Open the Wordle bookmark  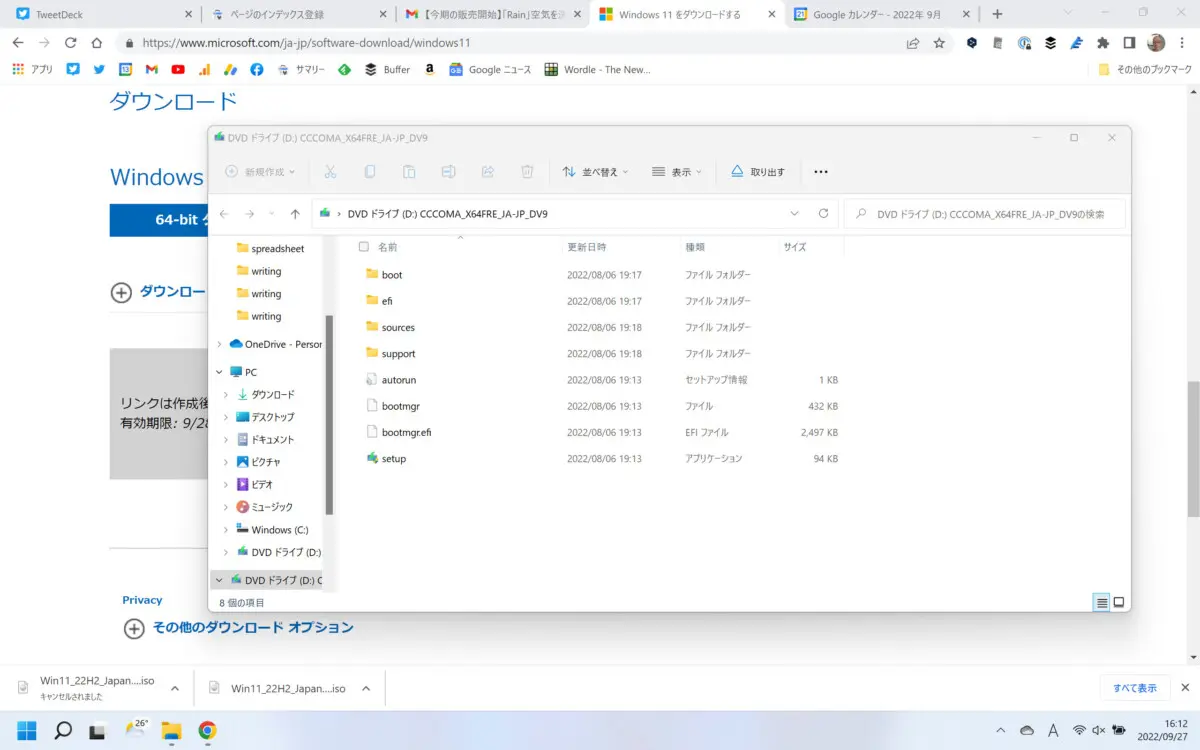[x=597, y=69]
